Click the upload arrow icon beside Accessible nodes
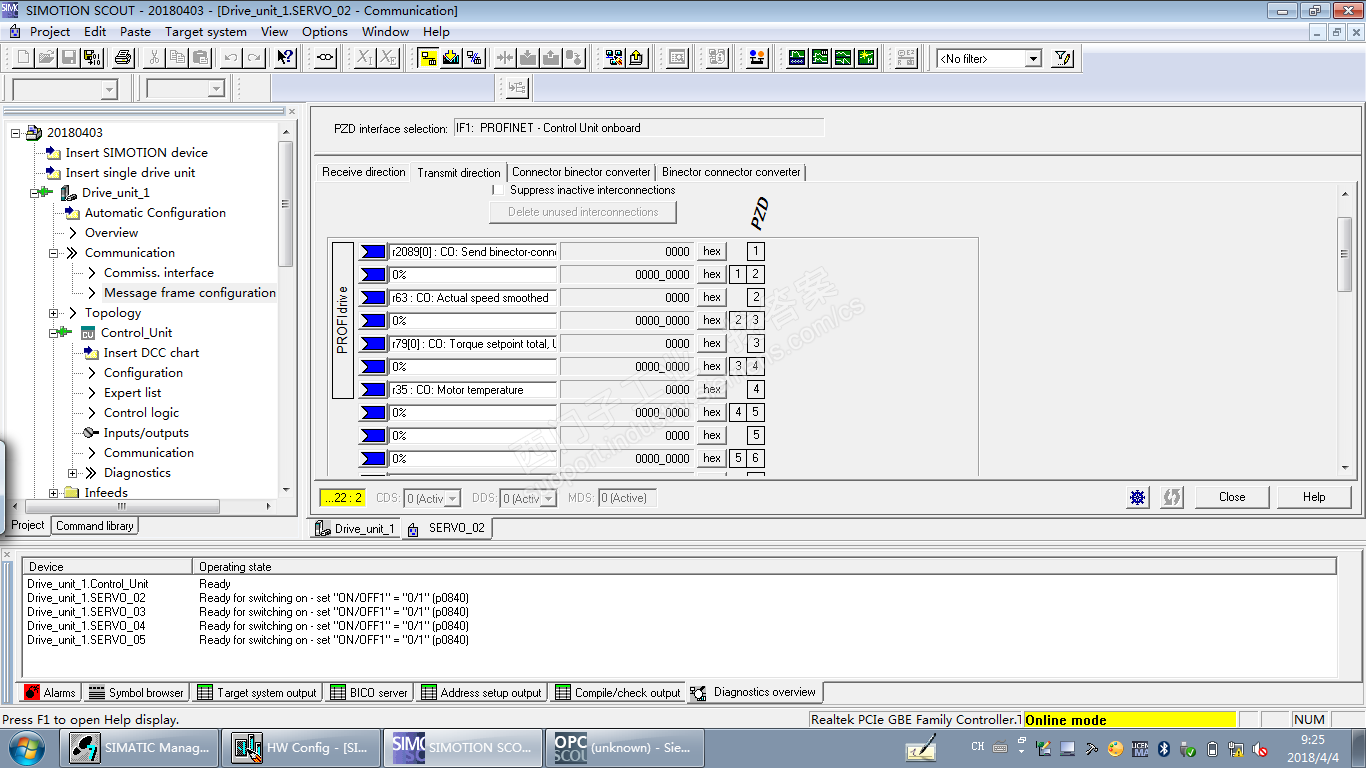 tap(637, 58)
